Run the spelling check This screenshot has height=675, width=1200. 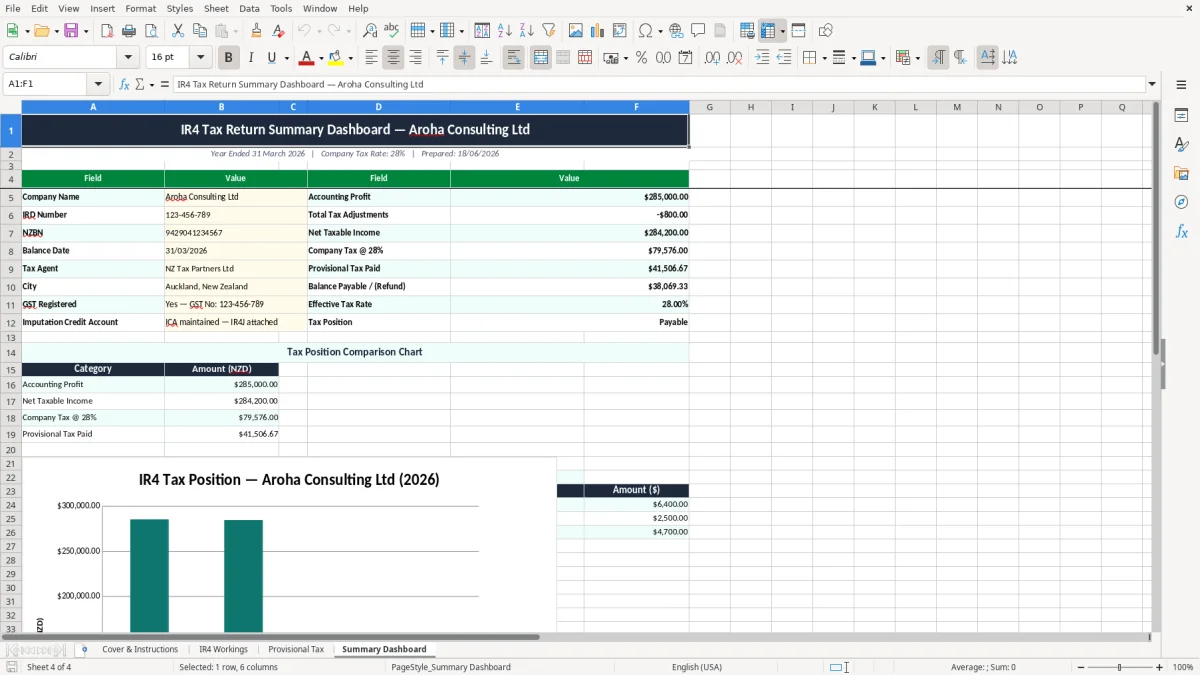392,31
